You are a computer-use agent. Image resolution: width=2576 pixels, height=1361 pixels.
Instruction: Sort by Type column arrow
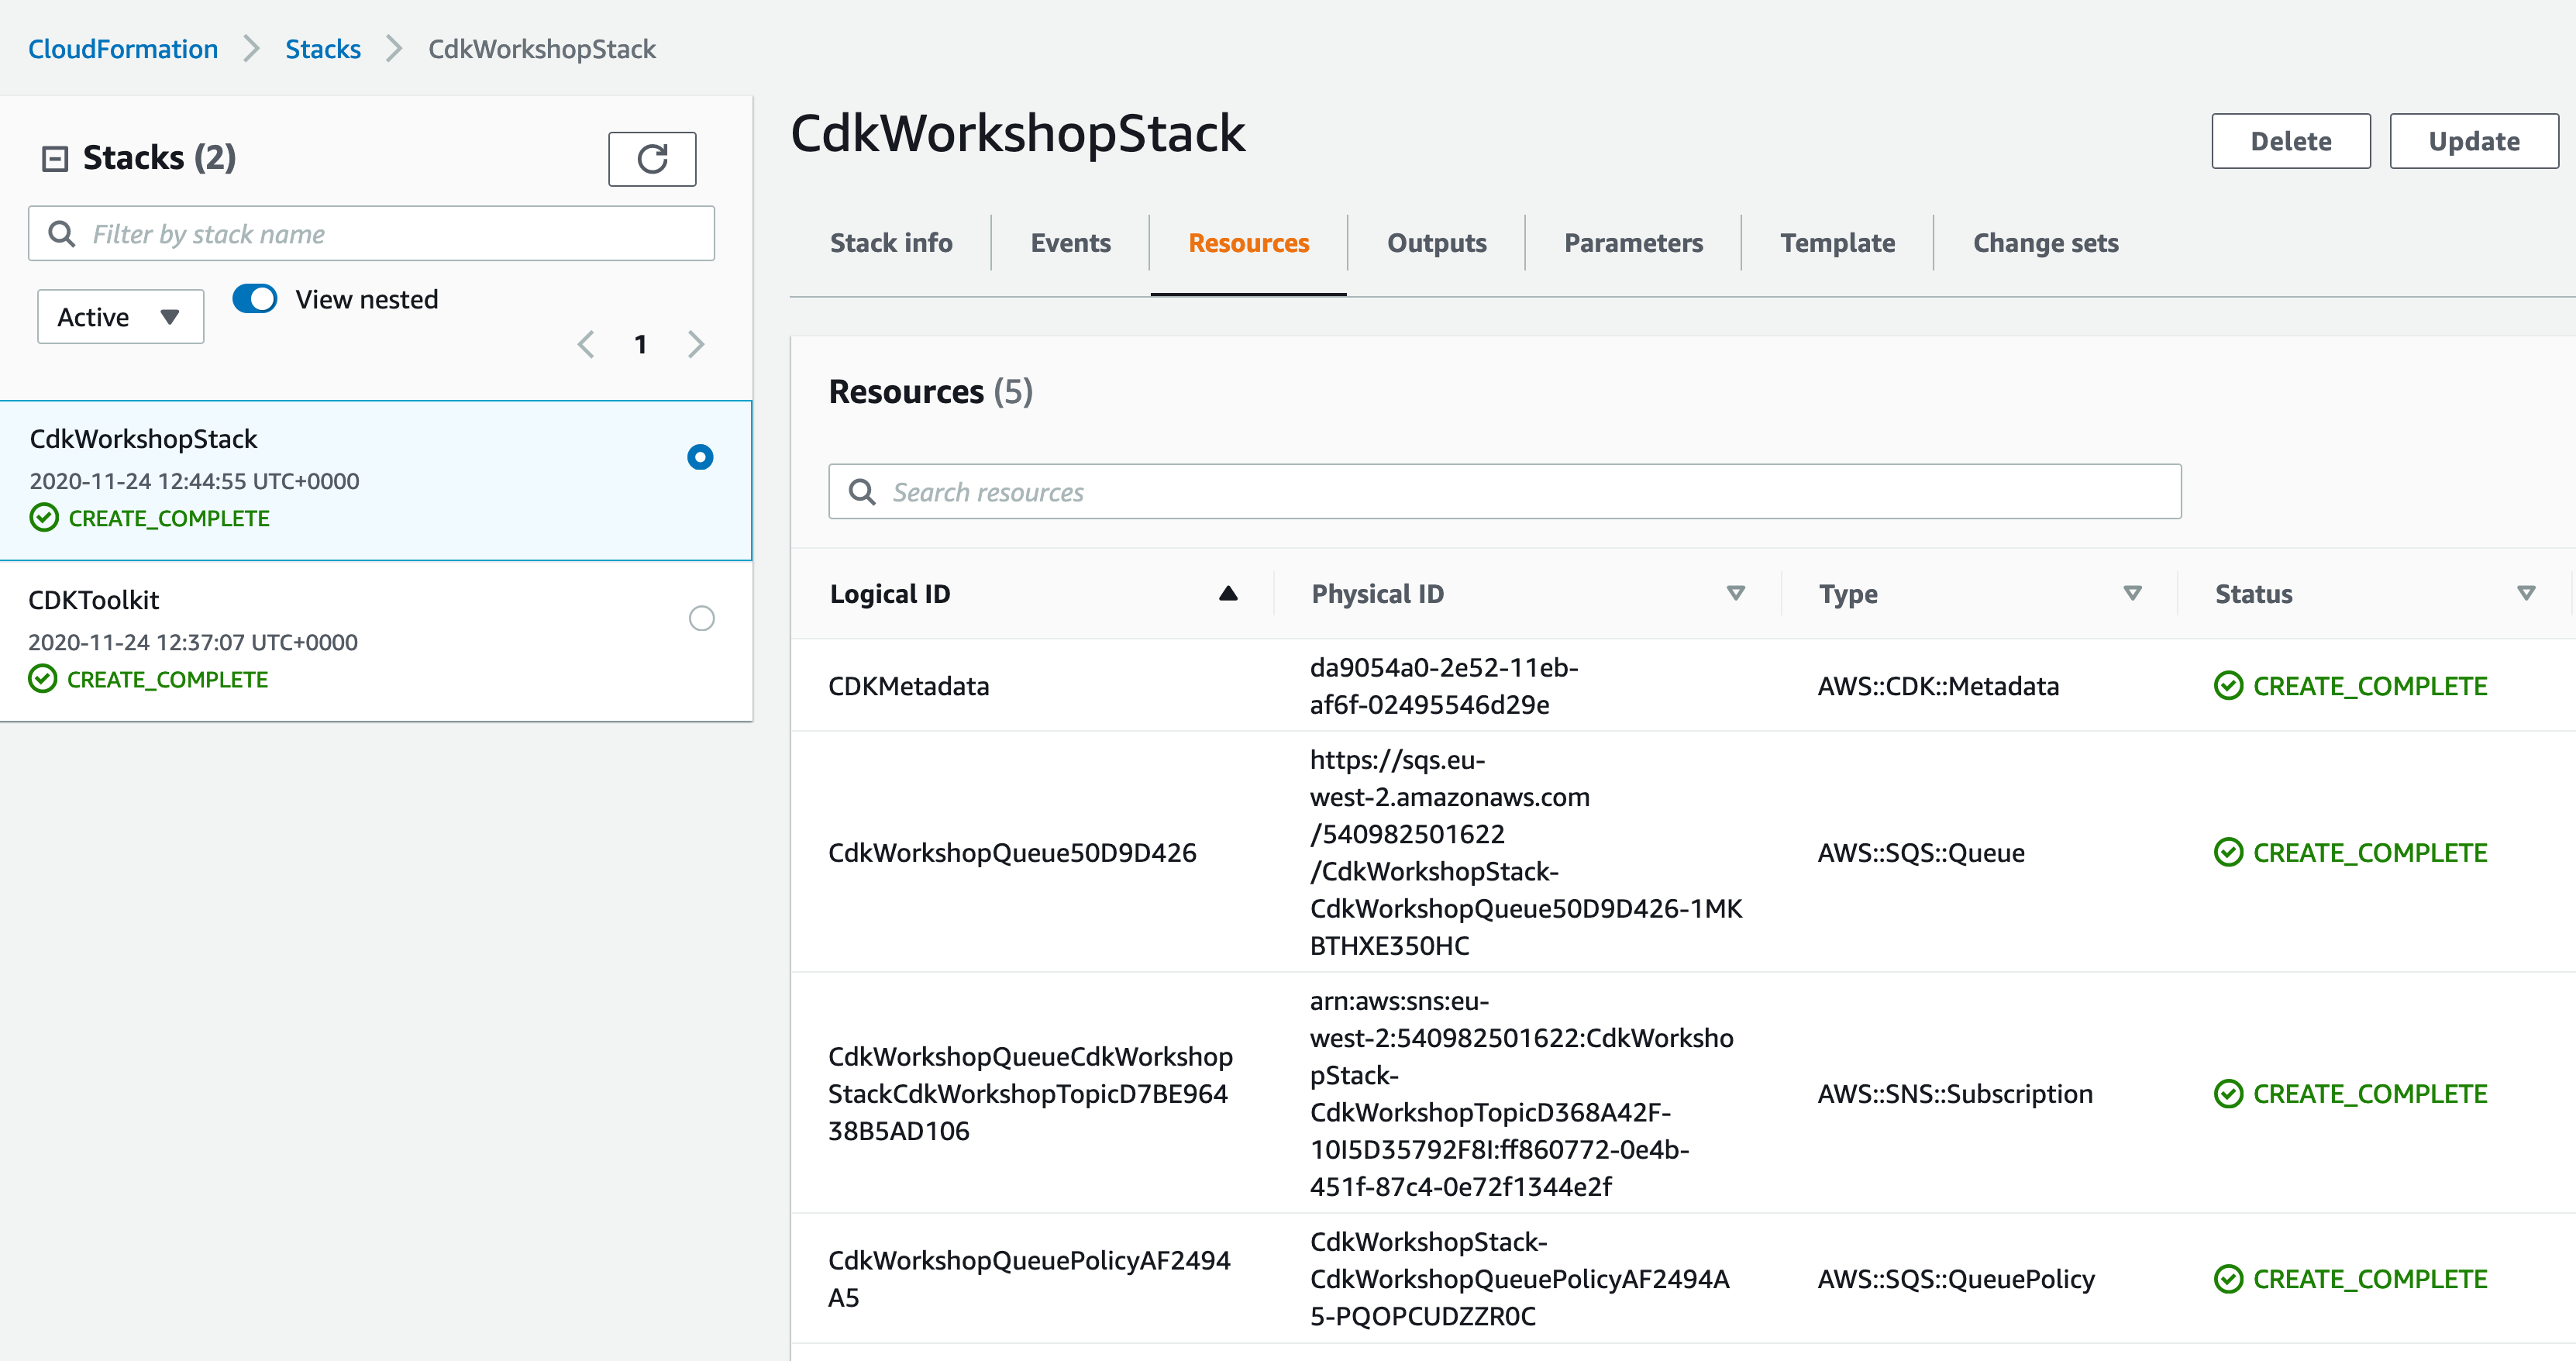(2132, 594)
